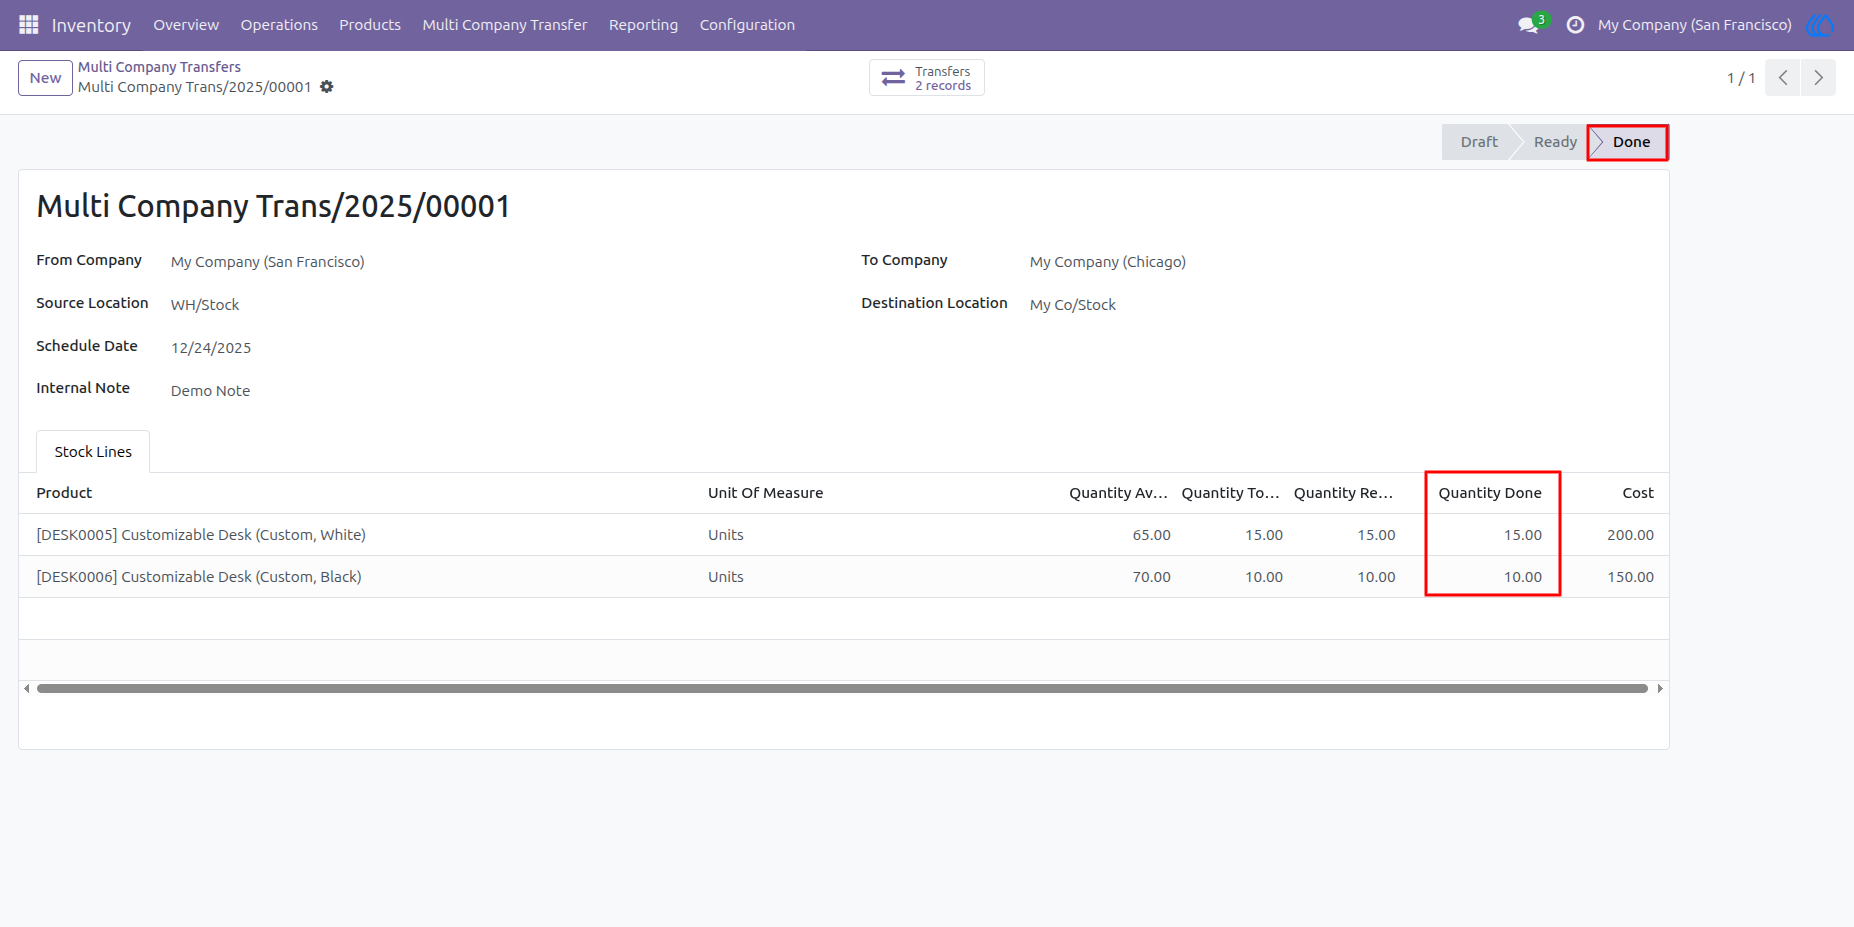Click the right scrollbar arrow

pos(1660,688)
